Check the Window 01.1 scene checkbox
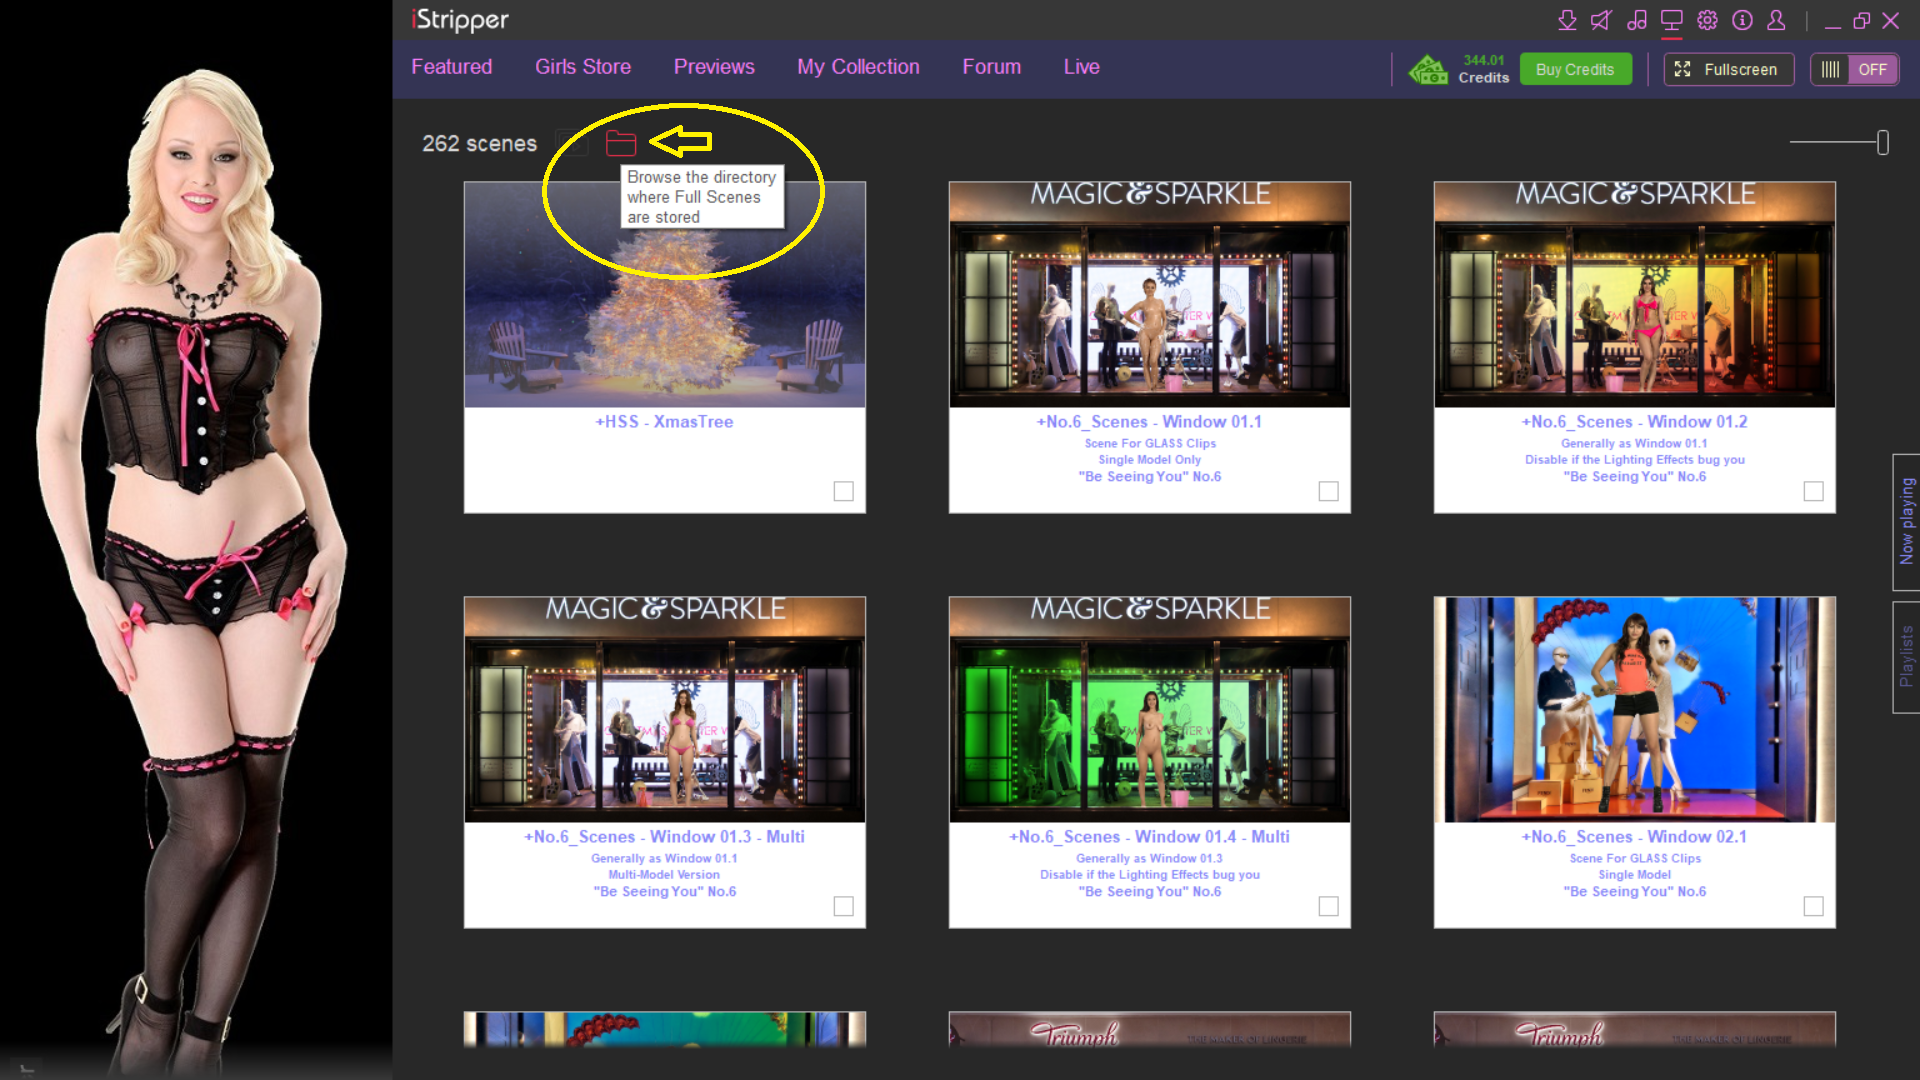Screen dimensions: 1920x1080 tap(1328, 491)
